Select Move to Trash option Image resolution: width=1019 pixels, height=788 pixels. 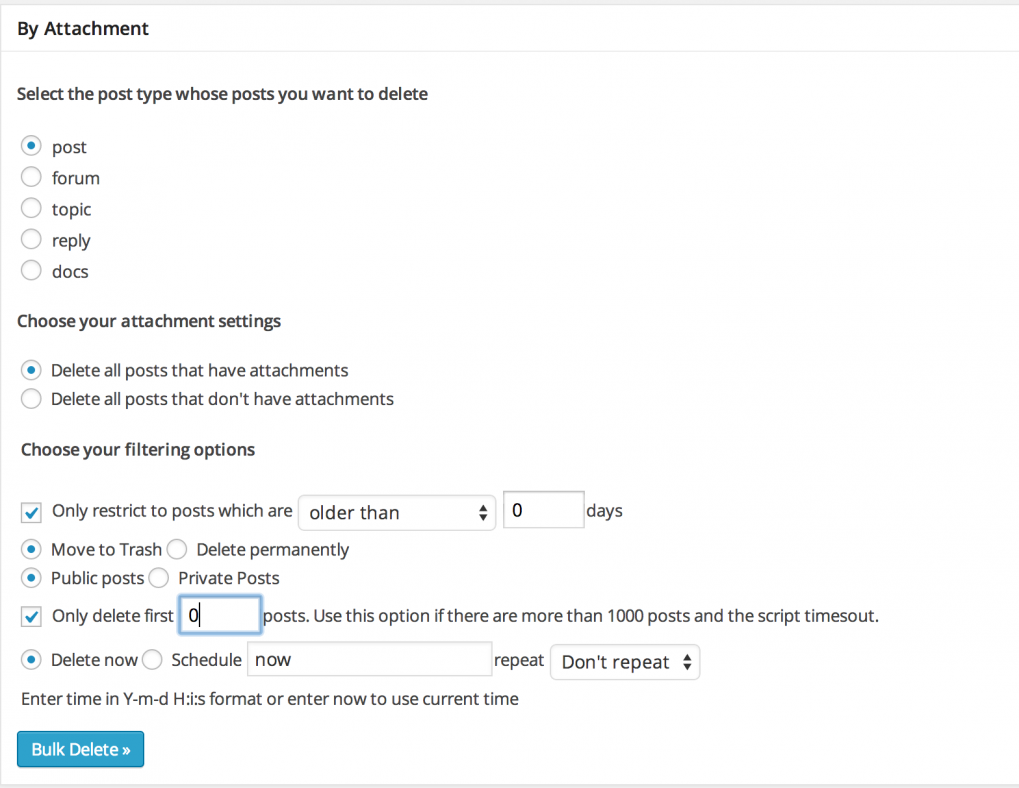[x=30, y=549]
